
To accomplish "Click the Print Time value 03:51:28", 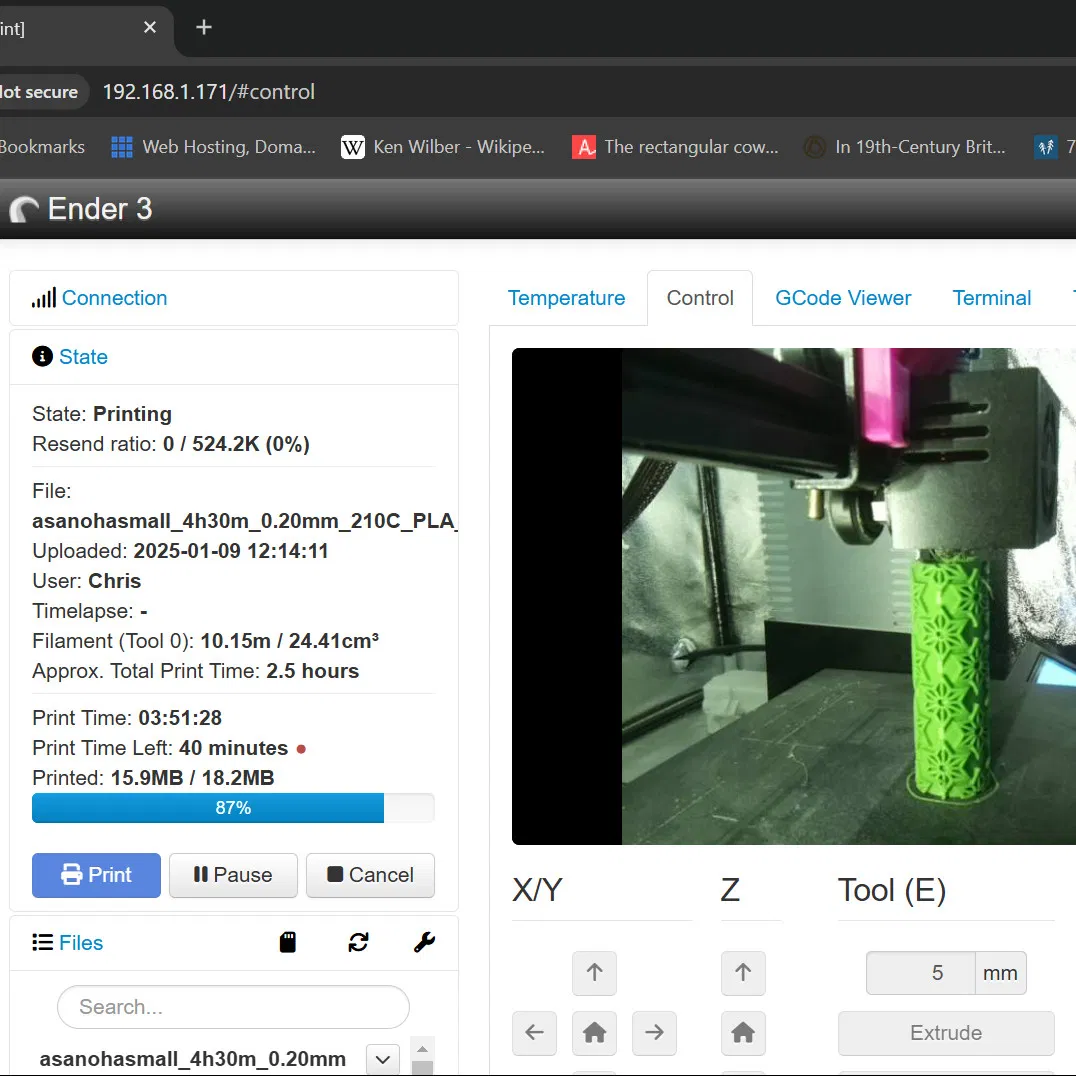I will (180, 718).
